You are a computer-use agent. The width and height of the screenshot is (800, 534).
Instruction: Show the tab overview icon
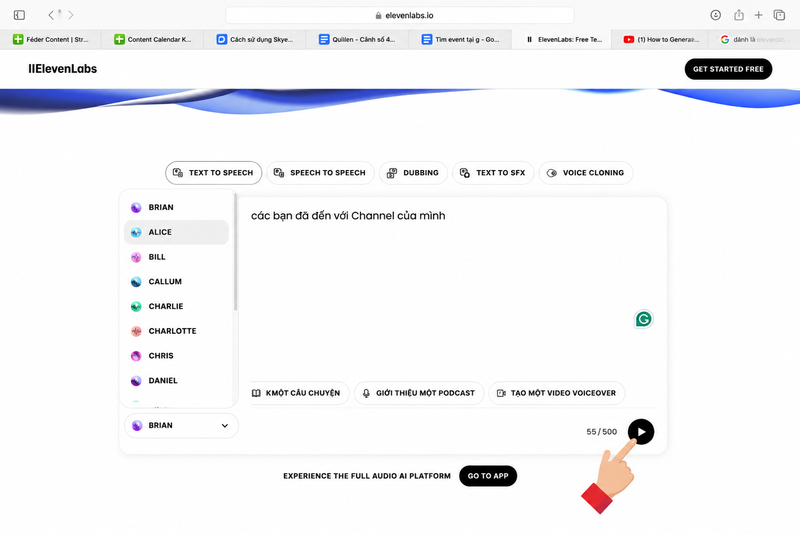click(779, 15)
